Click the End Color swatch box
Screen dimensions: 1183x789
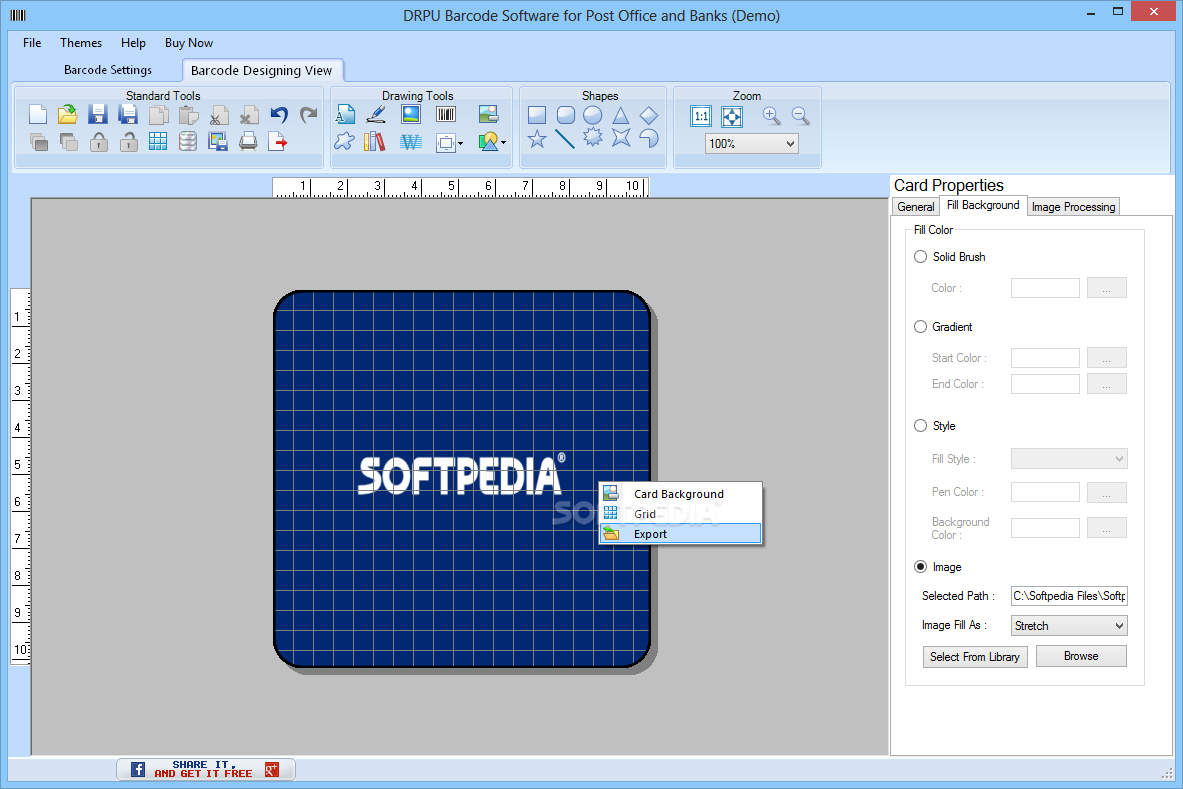coord(1045,384)
